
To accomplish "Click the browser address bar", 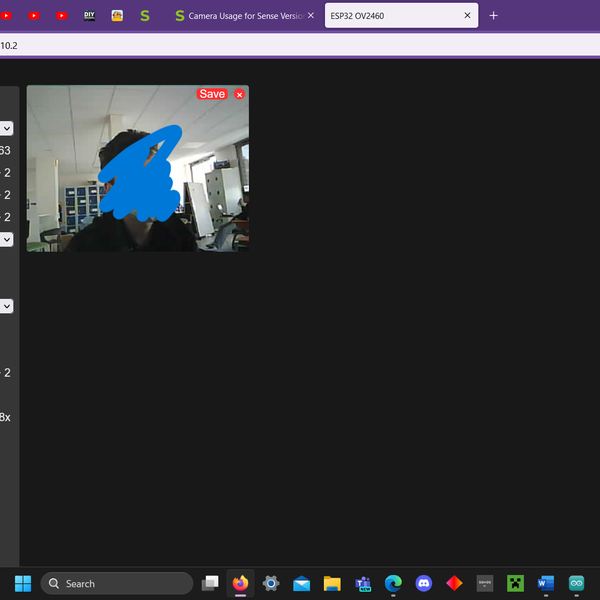I will tap(300, 46).
